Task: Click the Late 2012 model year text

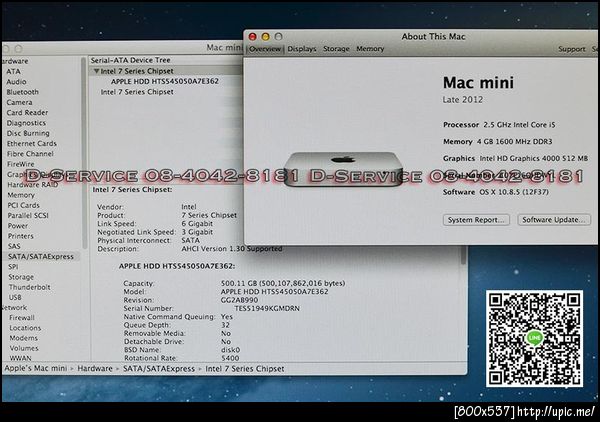Action: 463,100
